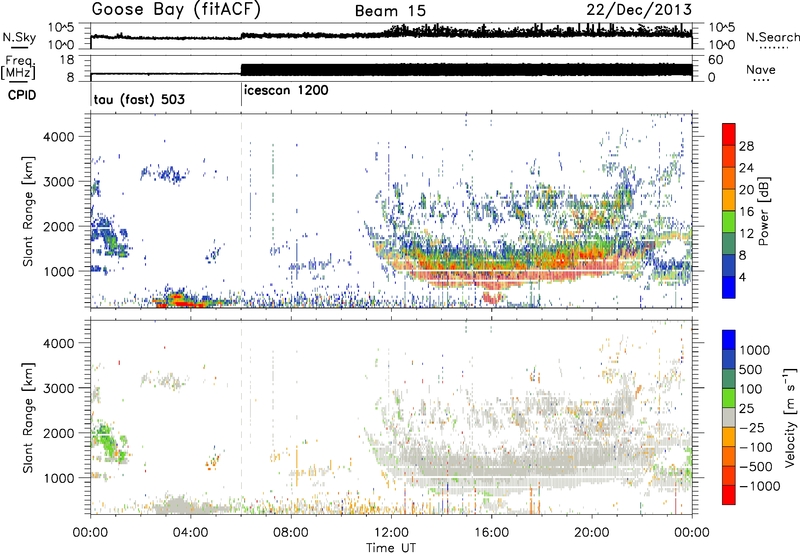Click the '28' tick on Power colorbar
800x554 pixels.
pyautogui.click(x=746, y=146)
